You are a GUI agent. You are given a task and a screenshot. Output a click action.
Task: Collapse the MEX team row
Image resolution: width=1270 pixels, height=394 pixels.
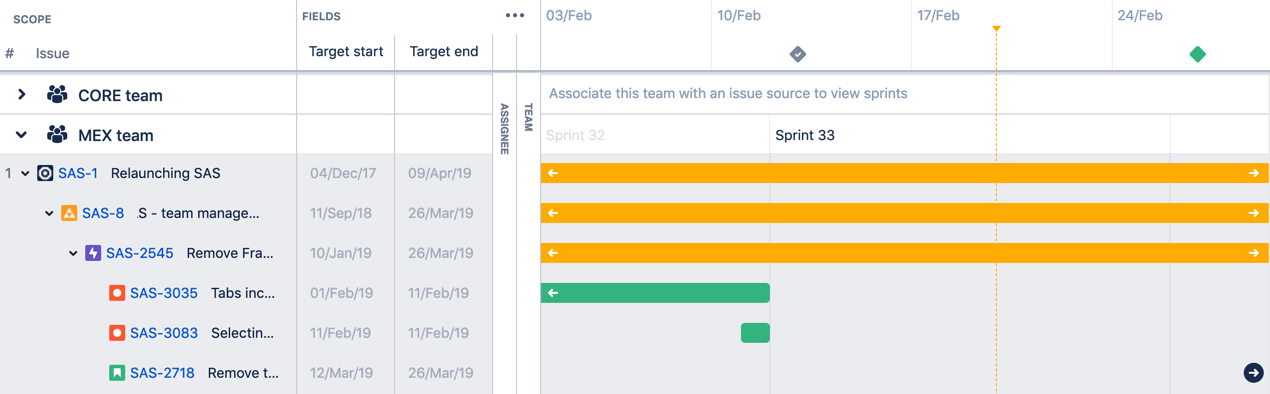pyautogui.click(x=21, y=135)
